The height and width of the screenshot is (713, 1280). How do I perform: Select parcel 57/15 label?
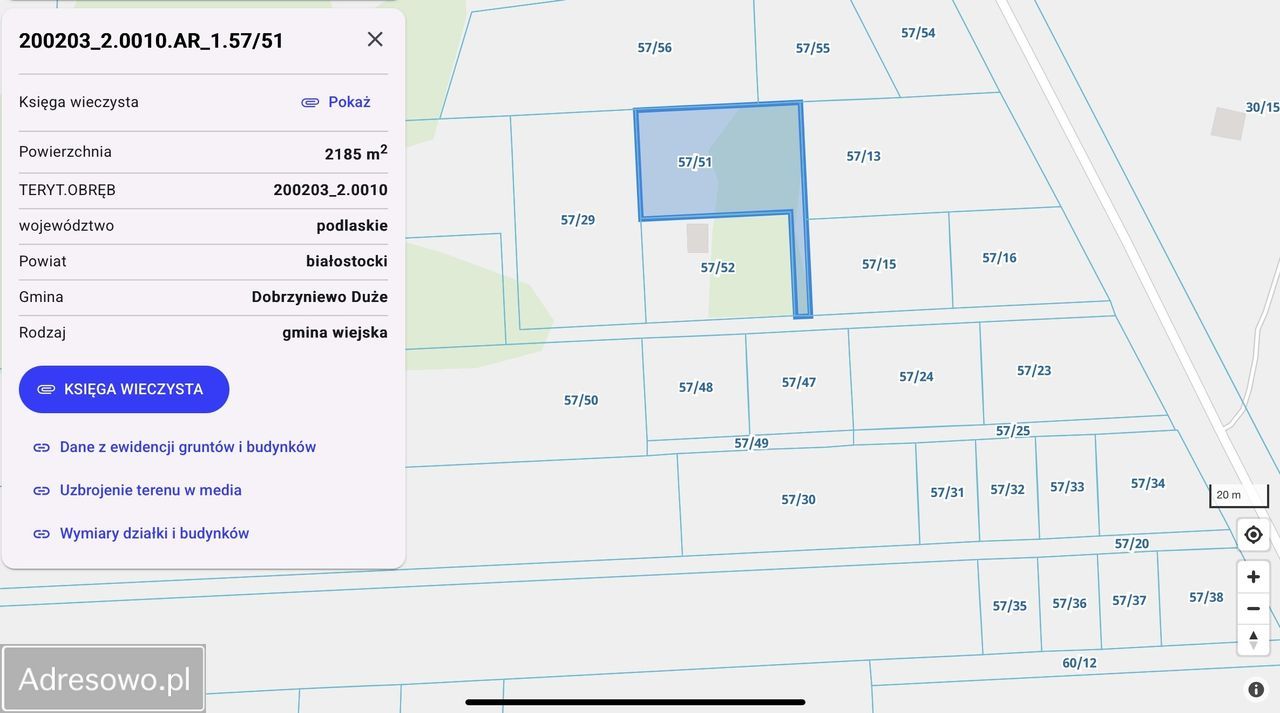click(x=879, y=264)
